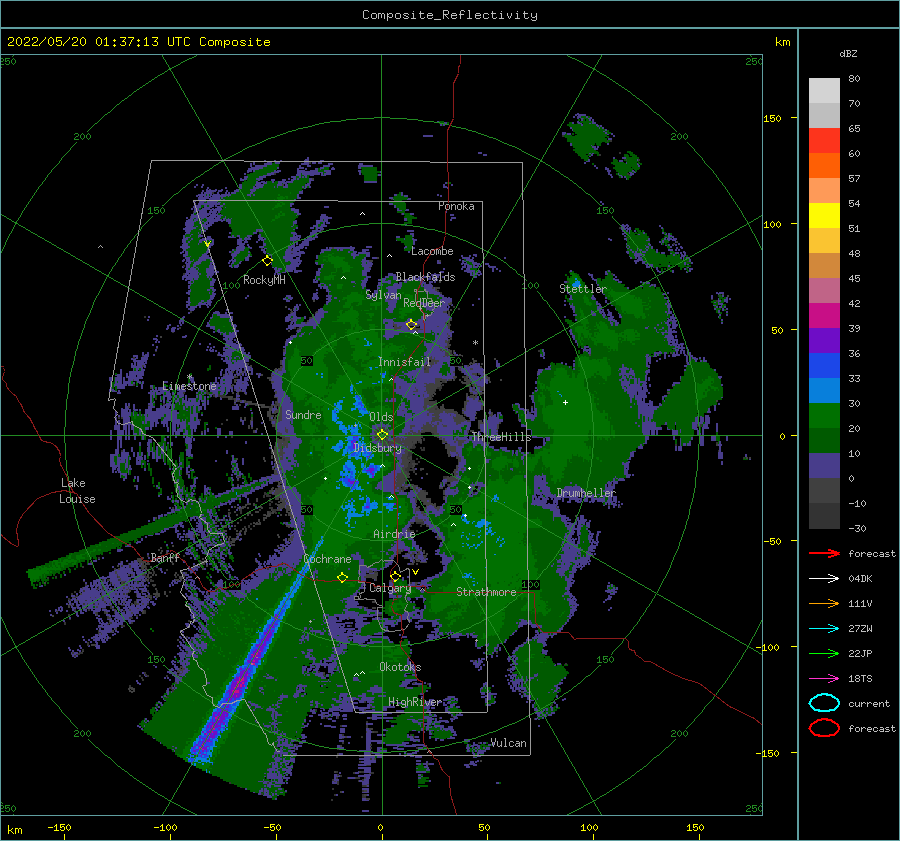Click the Olds city label

[x=381, y=417]
